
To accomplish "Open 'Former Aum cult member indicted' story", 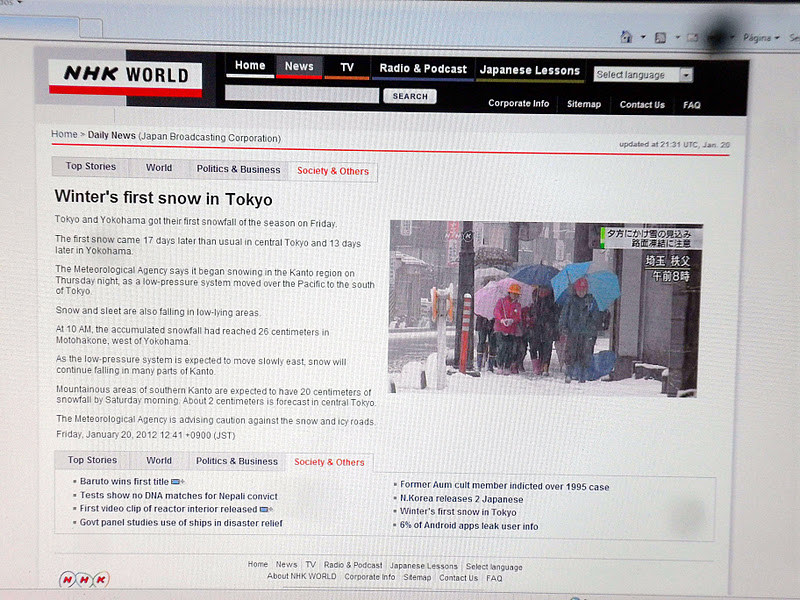I will click(x=505, y=486).
